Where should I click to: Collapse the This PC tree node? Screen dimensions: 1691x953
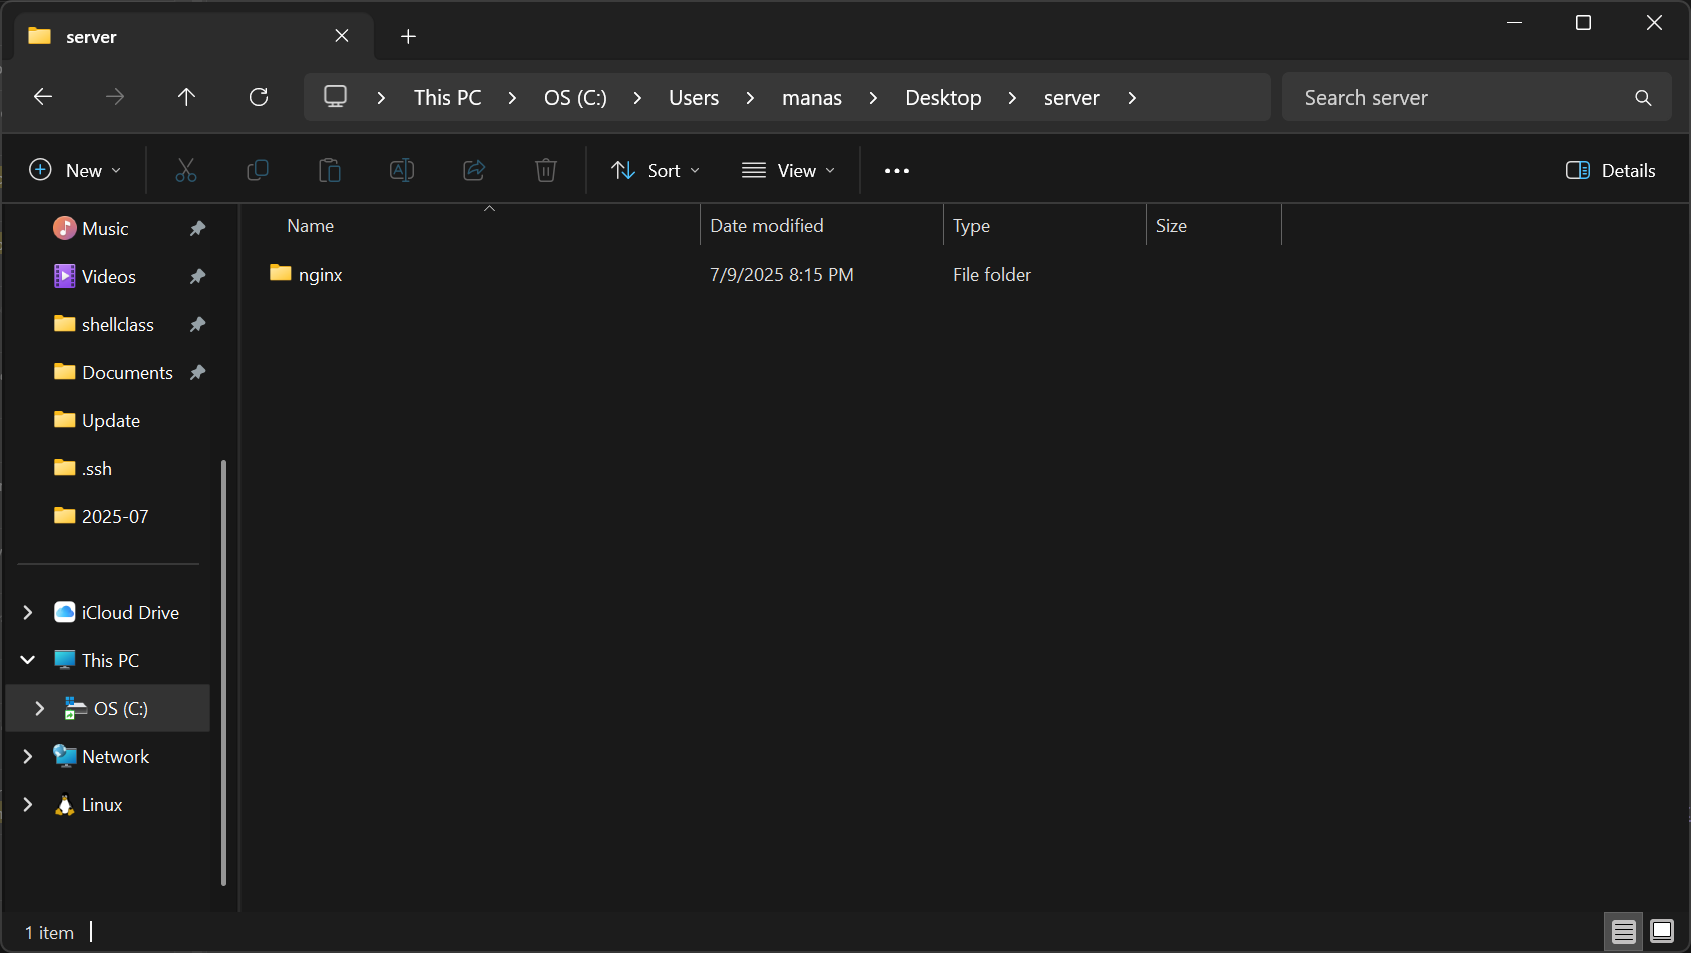point(28,660)
